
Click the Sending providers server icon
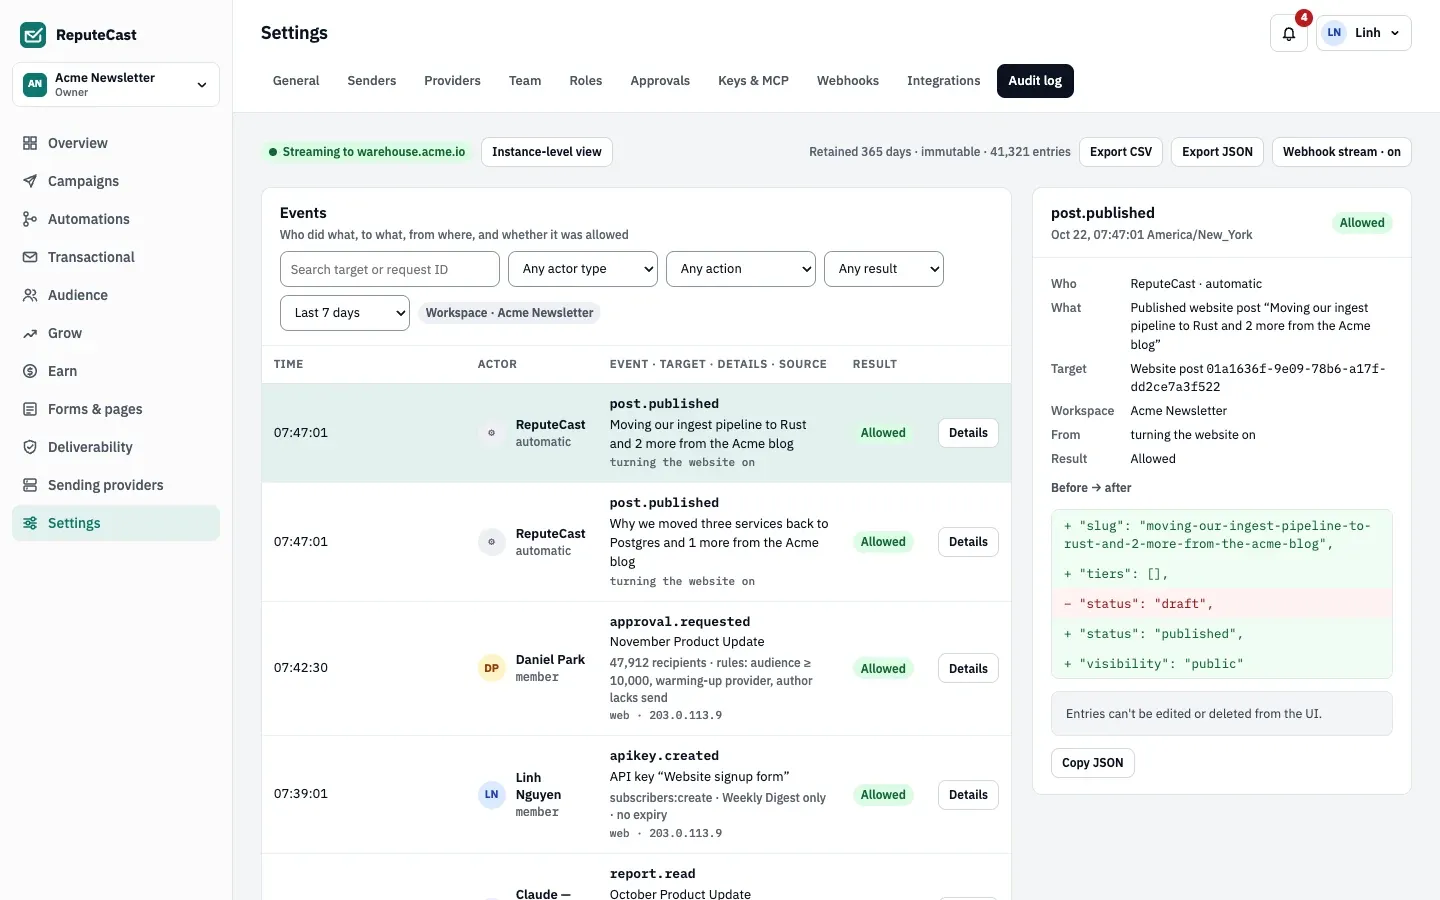30,485
